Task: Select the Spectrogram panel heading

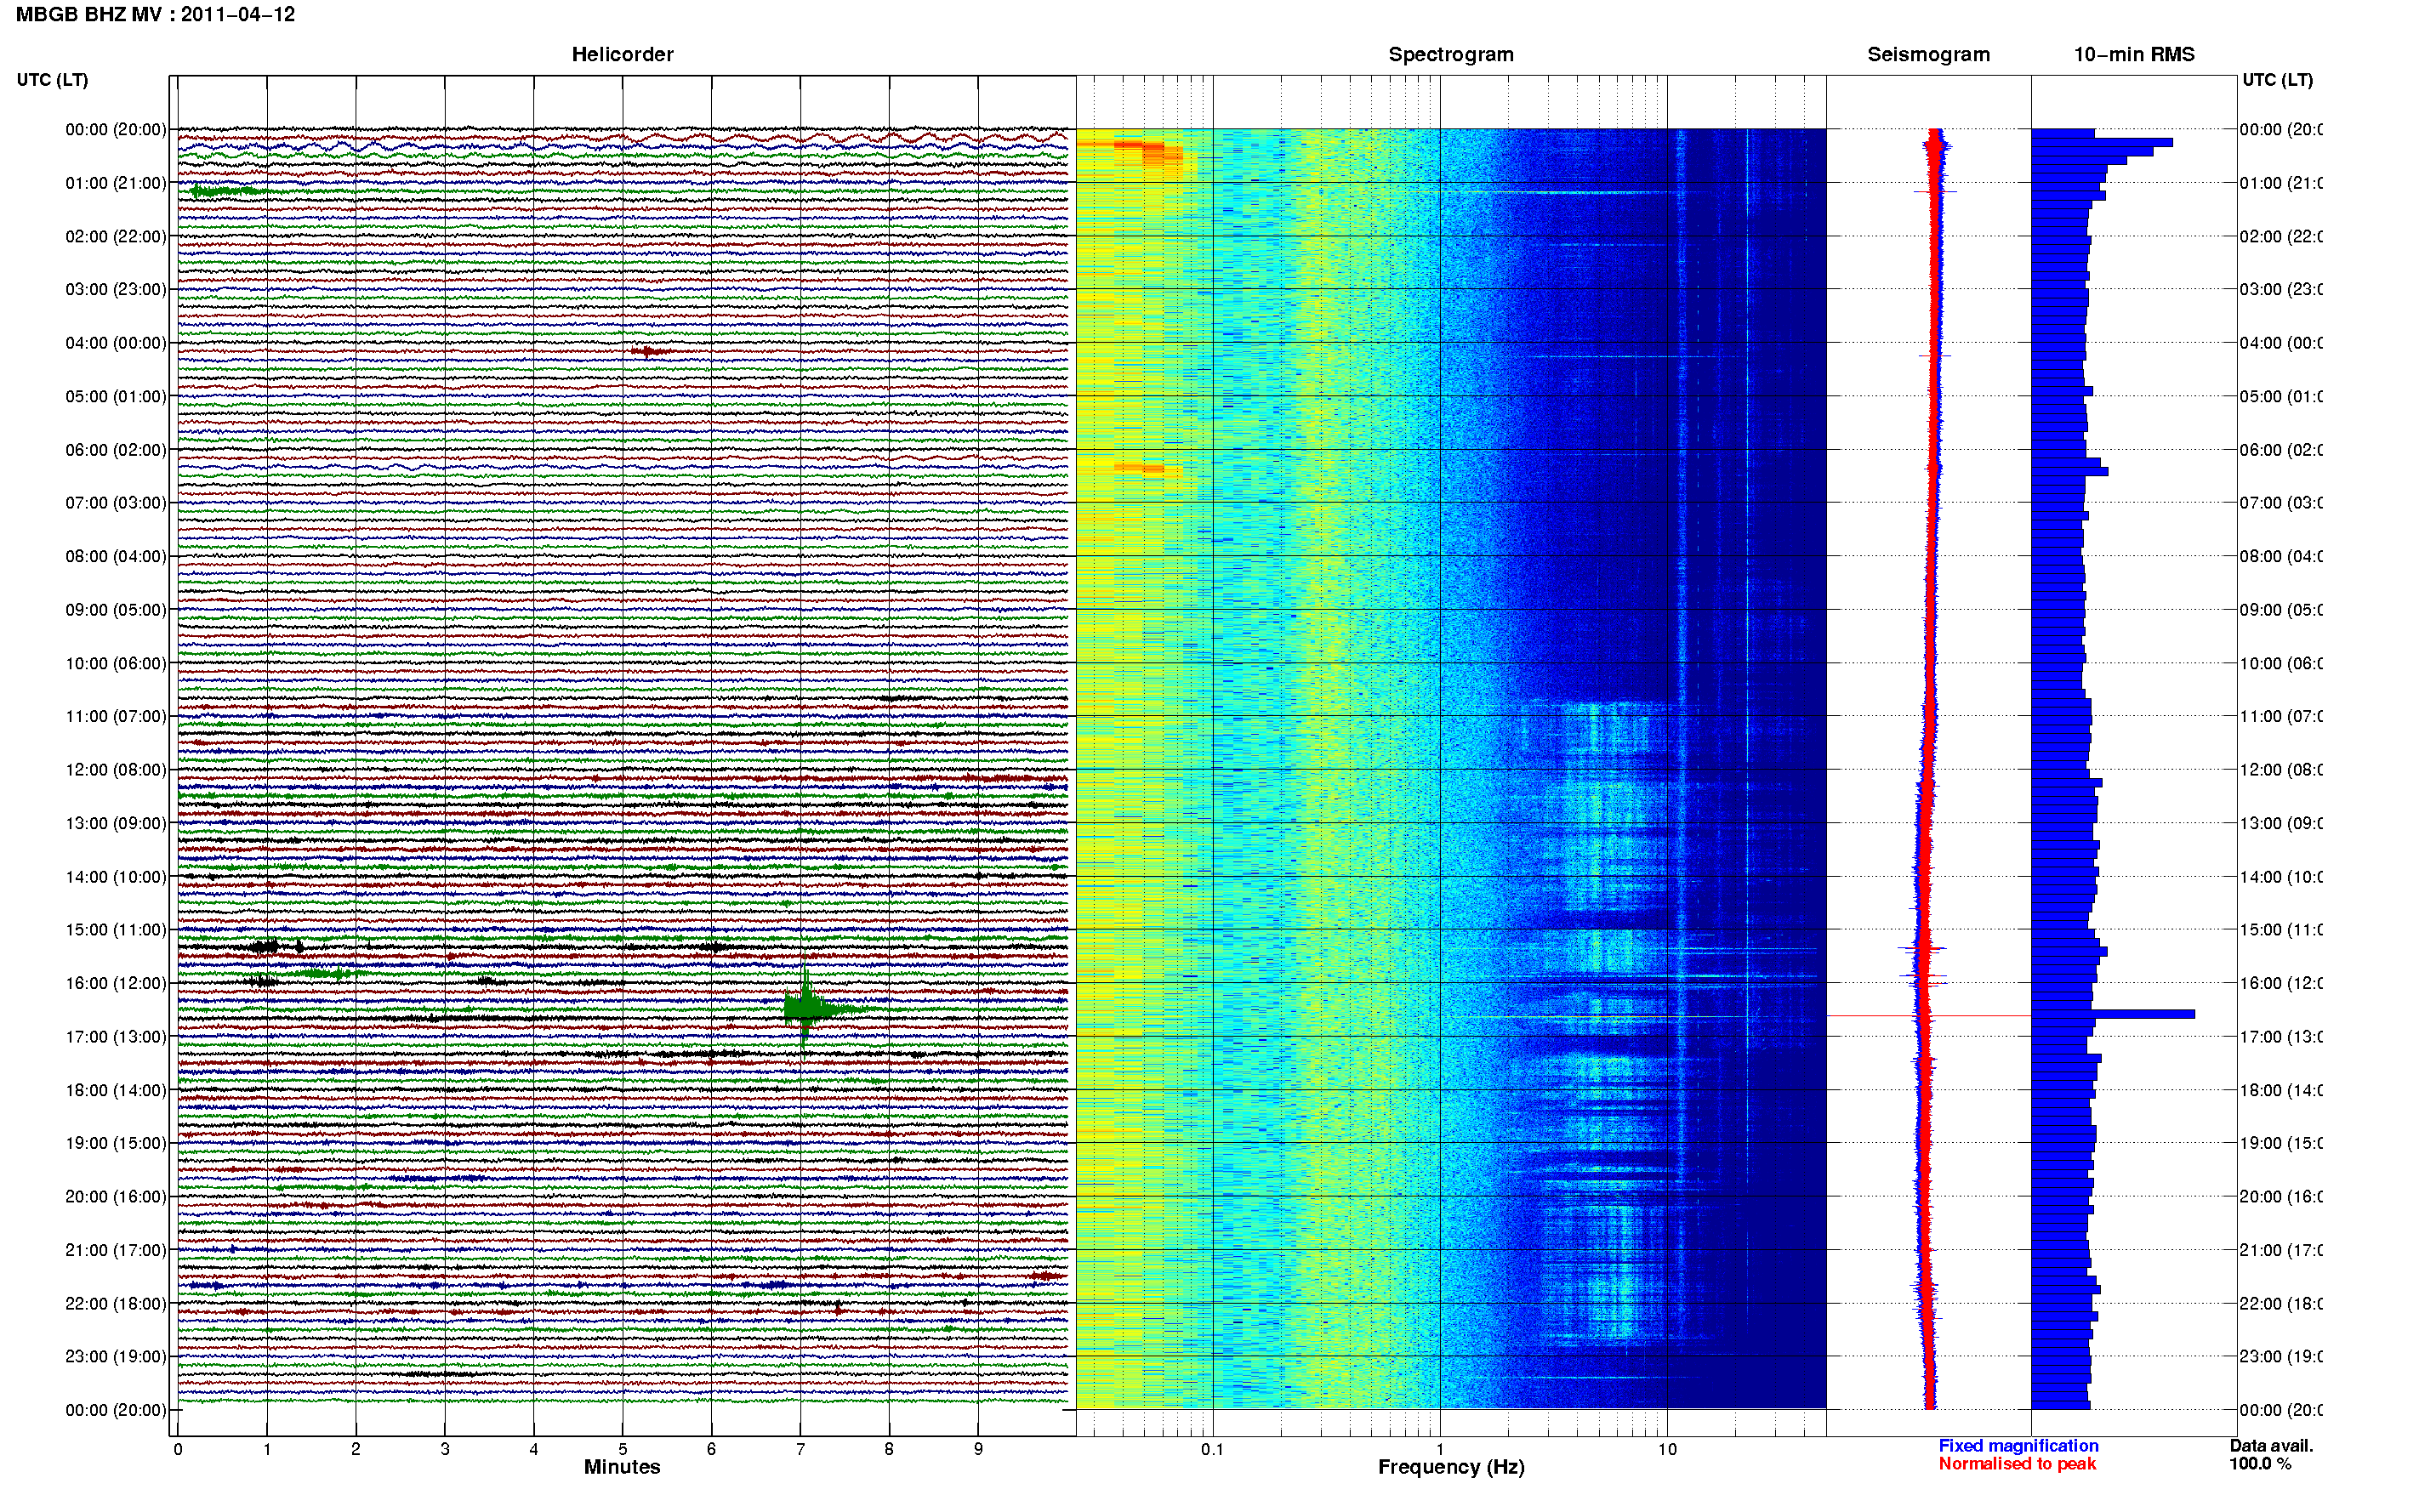Action: pyautogui.click(x=1450, y=54)
